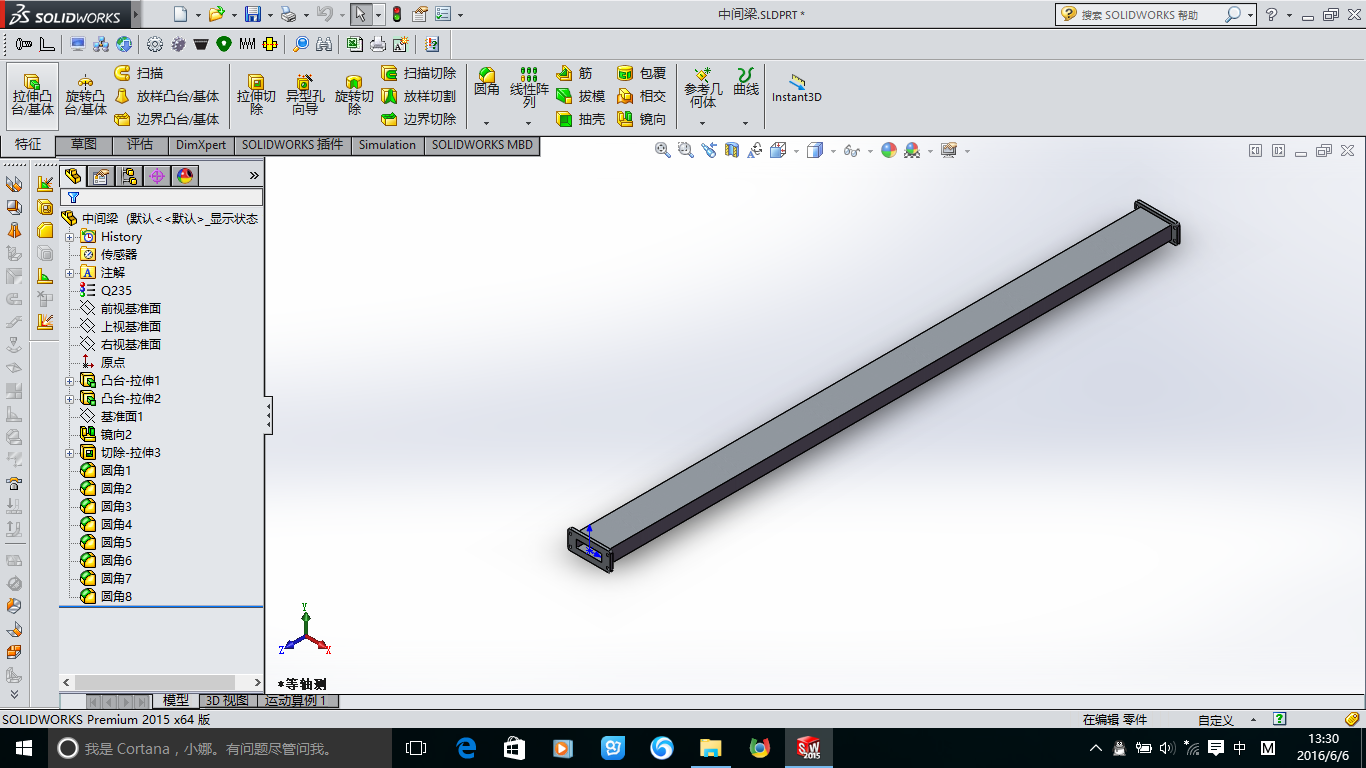Expand the 凸台-拉伸1 feature
Viewport: 1366px width, 768px height.
point(70,381)
